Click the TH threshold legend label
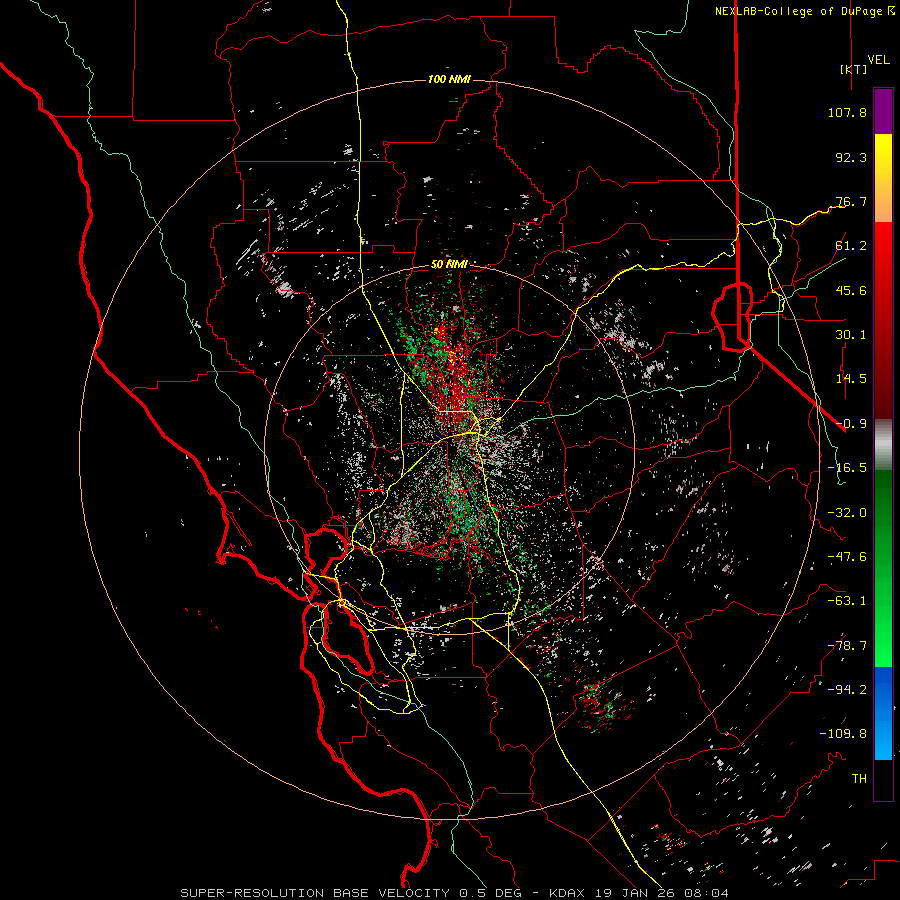The width and height of the screenshot is (900, 900). [x=859, y=779]
